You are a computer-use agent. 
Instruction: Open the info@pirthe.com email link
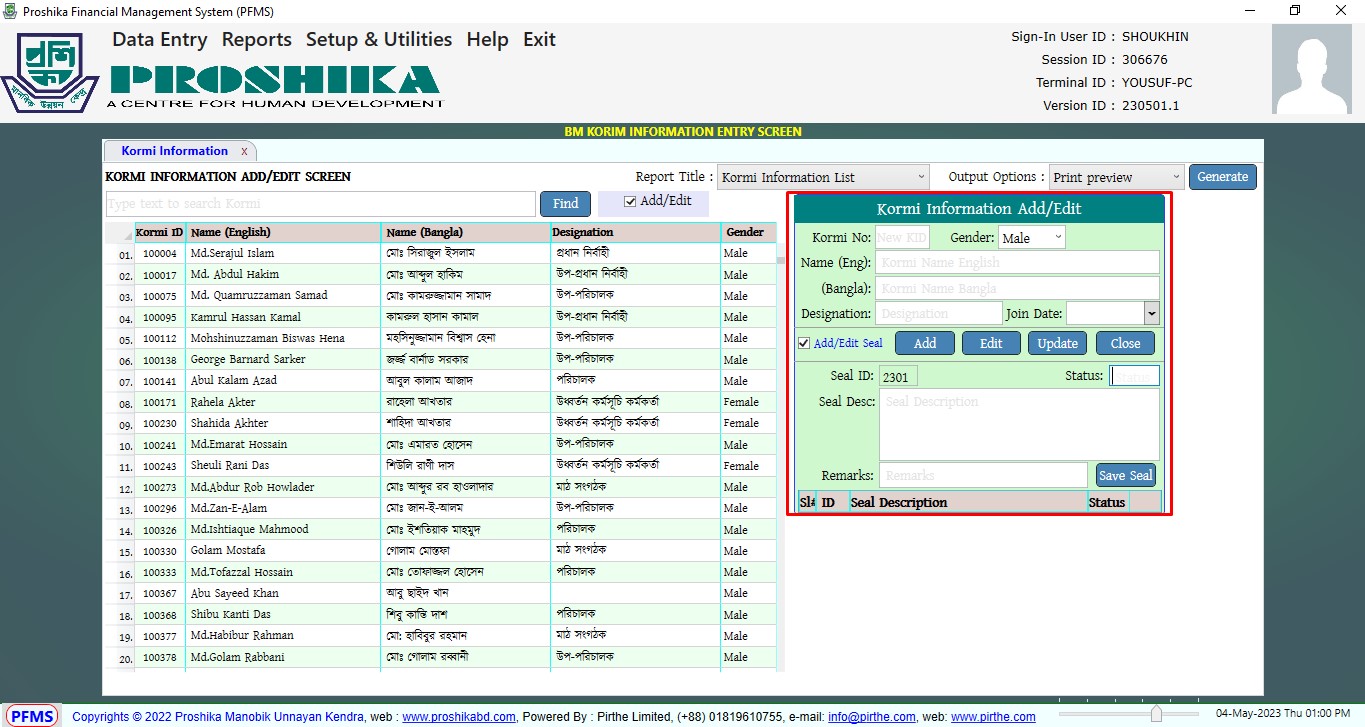(872, 717)
